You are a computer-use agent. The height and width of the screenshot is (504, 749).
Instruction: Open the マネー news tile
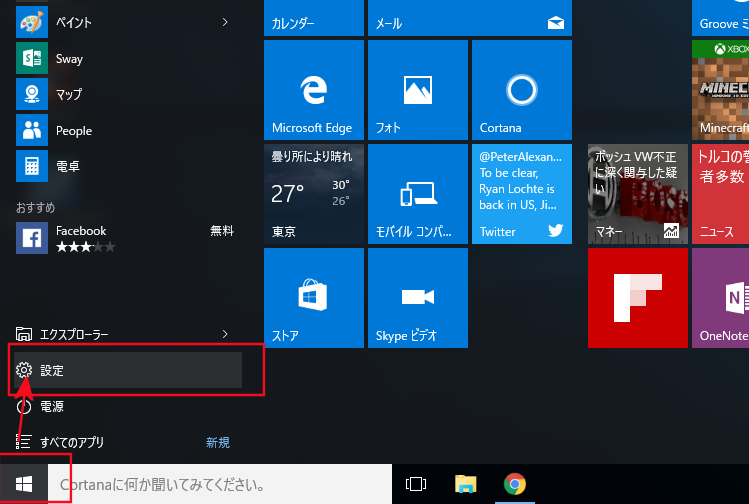(x=638, y=194)
